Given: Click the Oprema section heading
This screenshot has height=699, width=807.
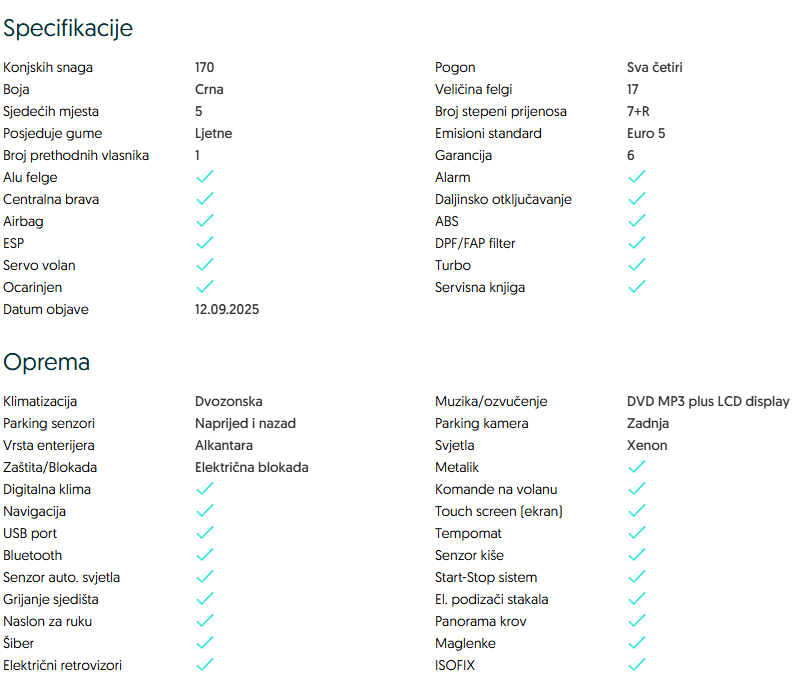Looking at the screenshot, I should click(x=46, y=362).
